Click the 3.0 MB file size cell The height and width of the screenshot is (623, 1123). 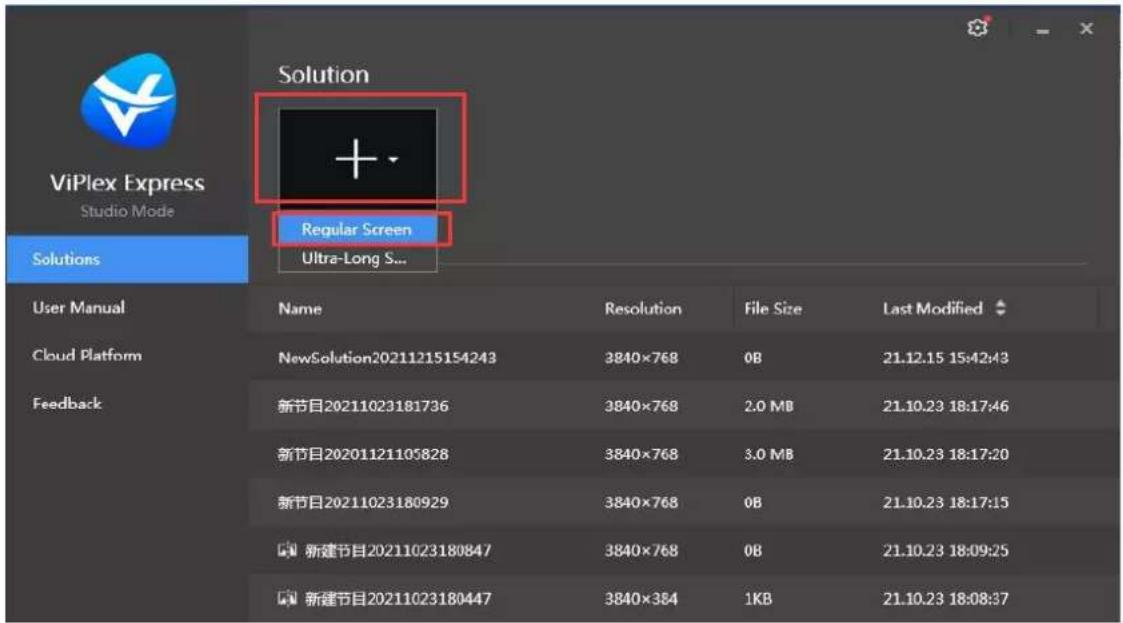point(768,454)
